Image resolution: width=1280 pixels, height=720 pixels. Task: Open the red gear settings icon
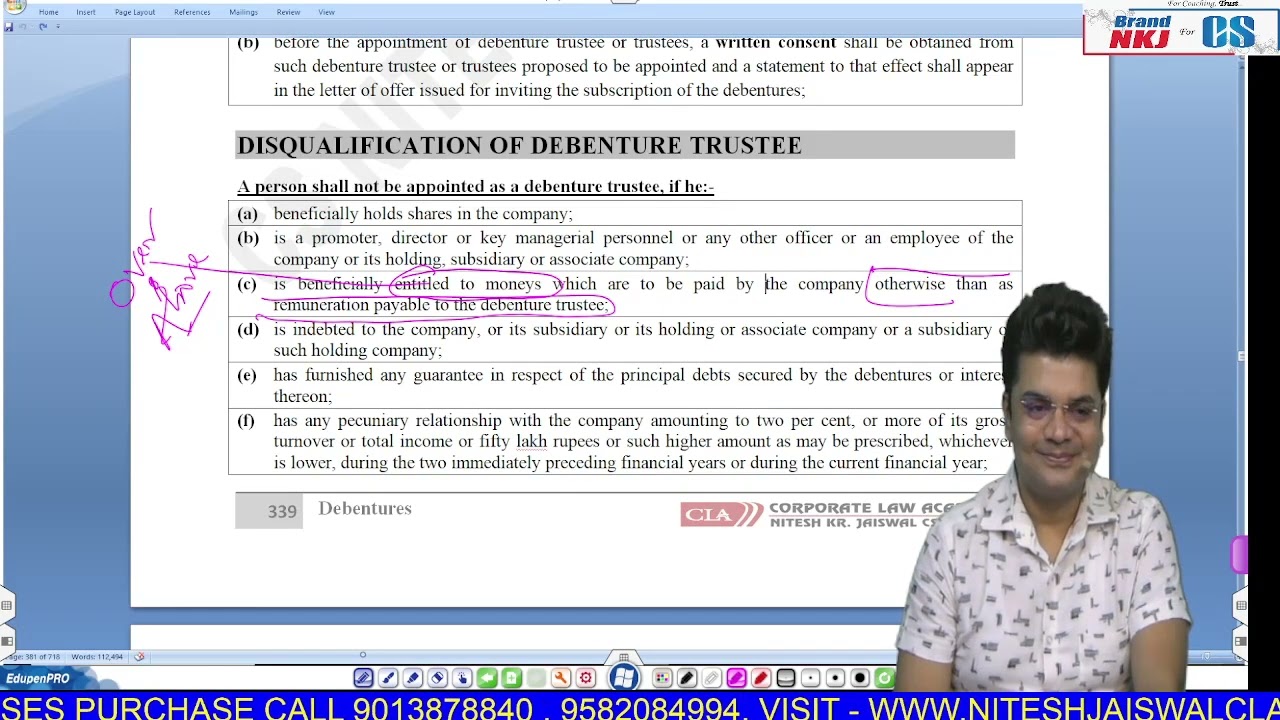click(586, 678)
